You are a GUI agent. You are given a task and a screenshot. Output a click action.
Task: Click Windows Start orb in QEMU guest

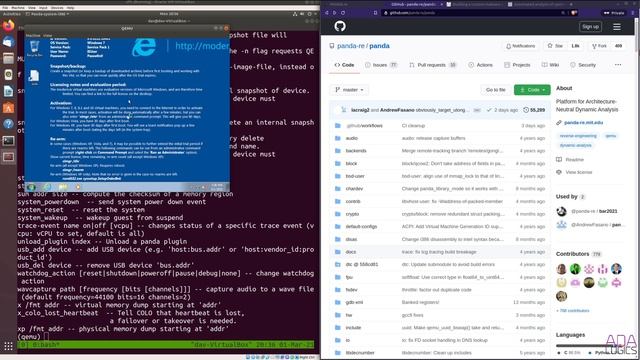31,187
